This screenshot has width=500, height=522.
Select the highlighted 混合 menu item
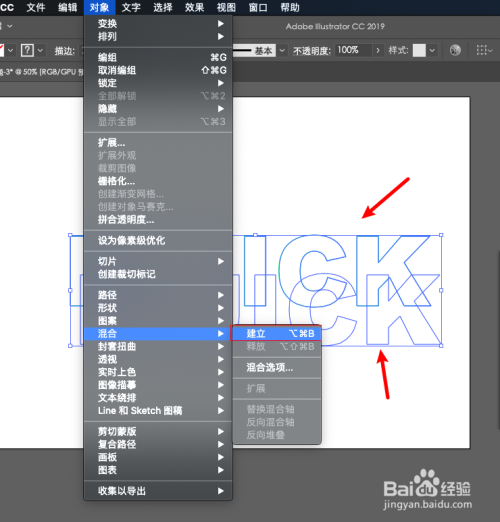(158, 334)
